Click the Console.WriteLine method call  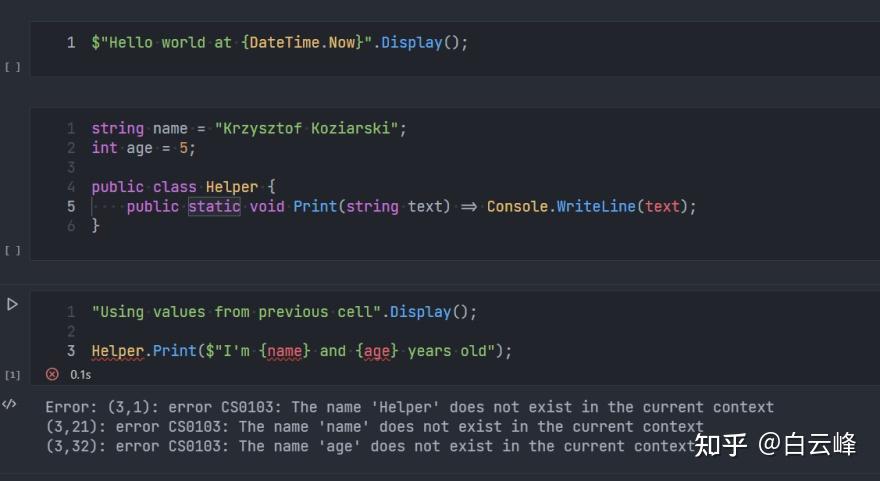coord(561,207)
